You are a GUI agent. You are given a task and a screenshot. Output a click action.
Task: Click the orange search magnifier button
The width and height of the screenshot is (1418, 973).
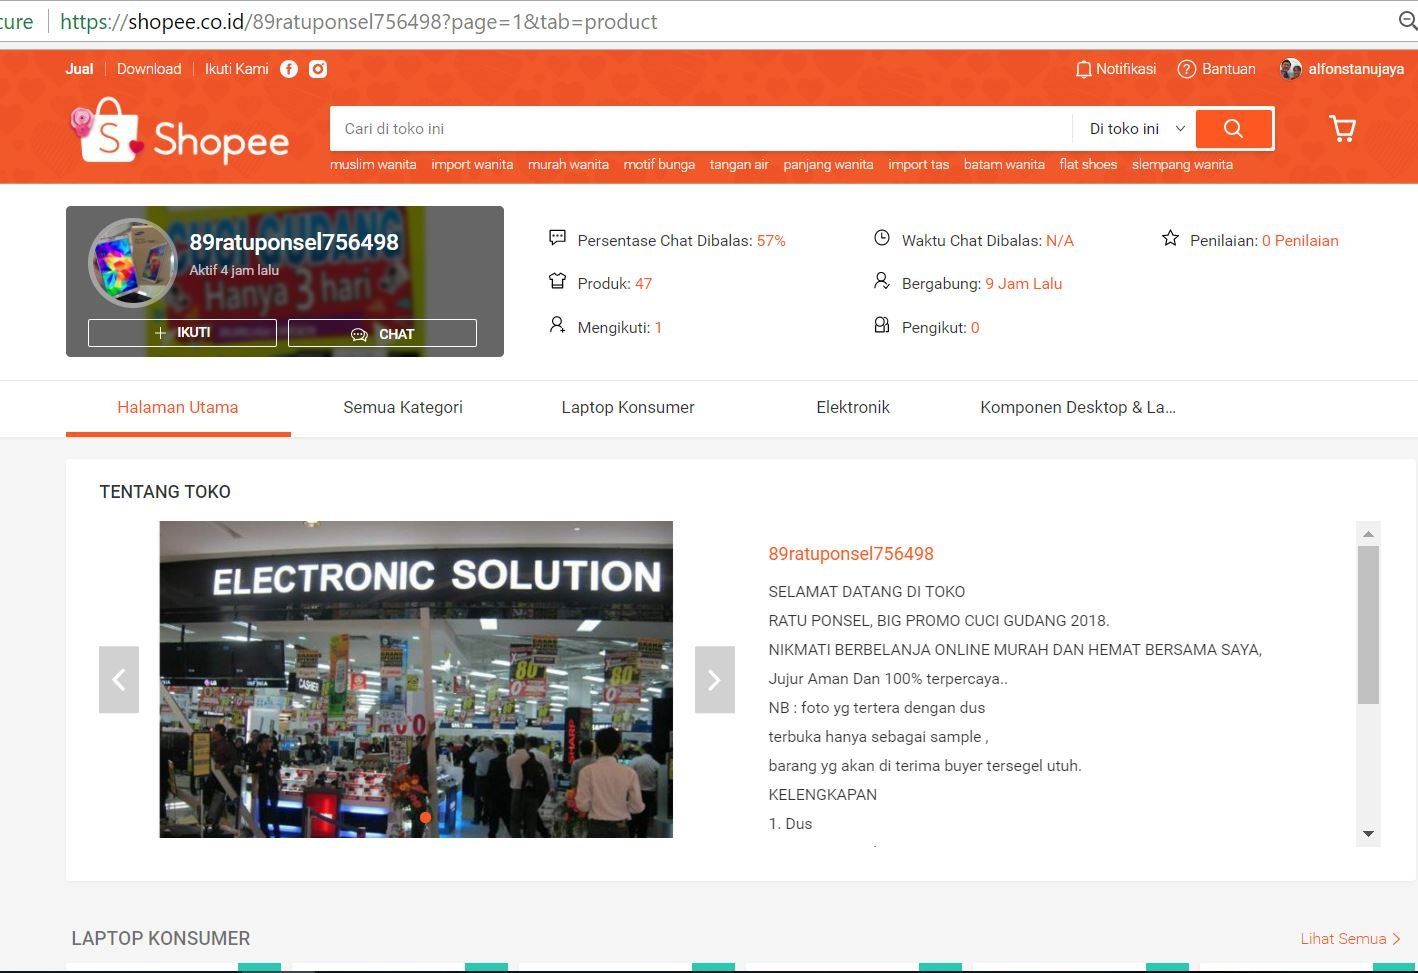[x=1234, y=128]
